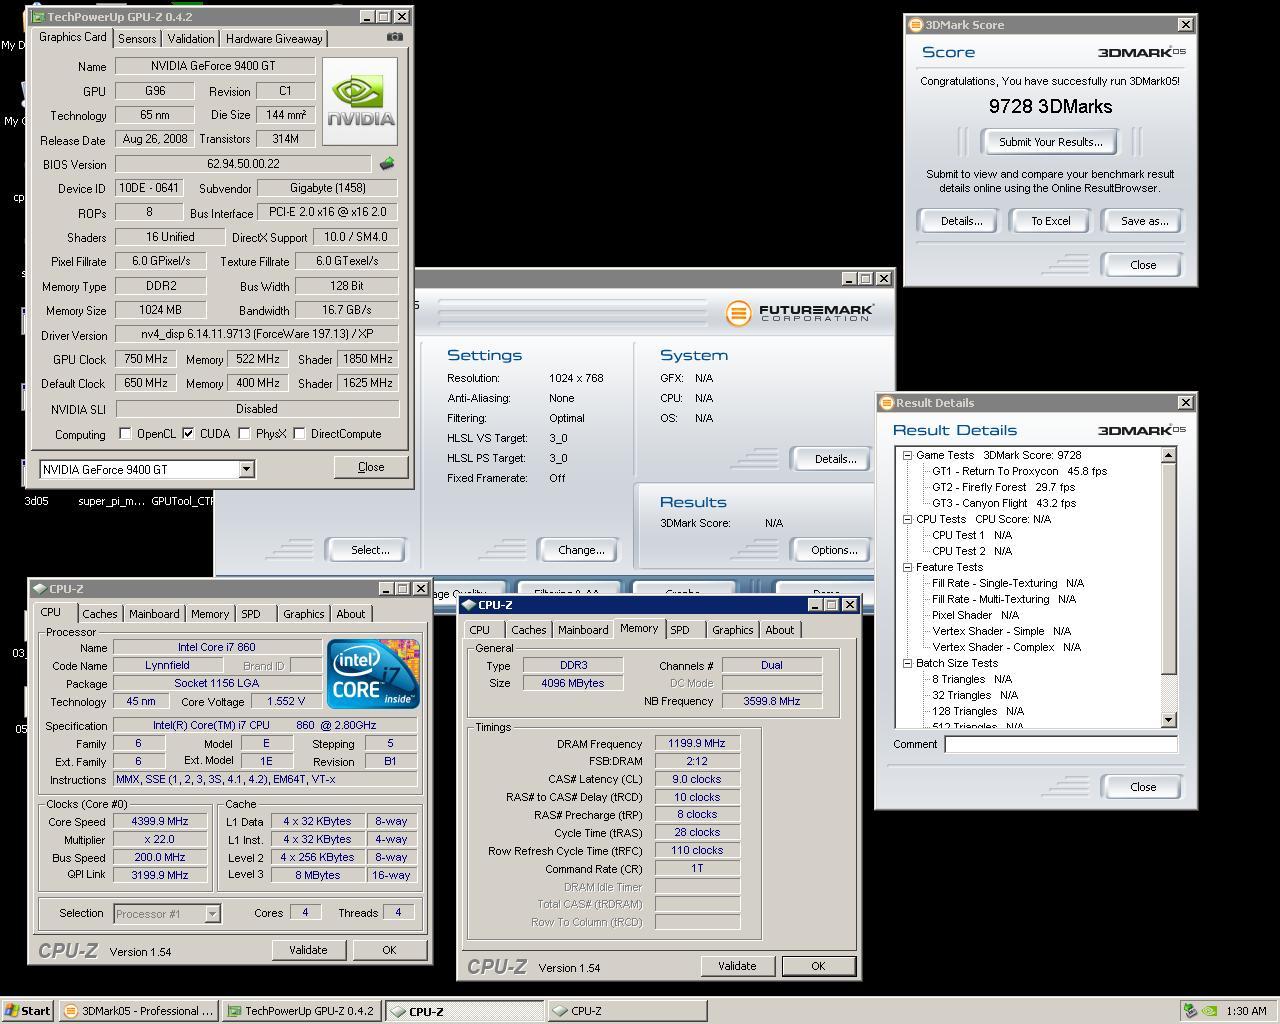Viewport: 1280px width, 1024px height.
Task: Click the taskbar clock showing 1:30 AM
Action: point(1245,1011)
